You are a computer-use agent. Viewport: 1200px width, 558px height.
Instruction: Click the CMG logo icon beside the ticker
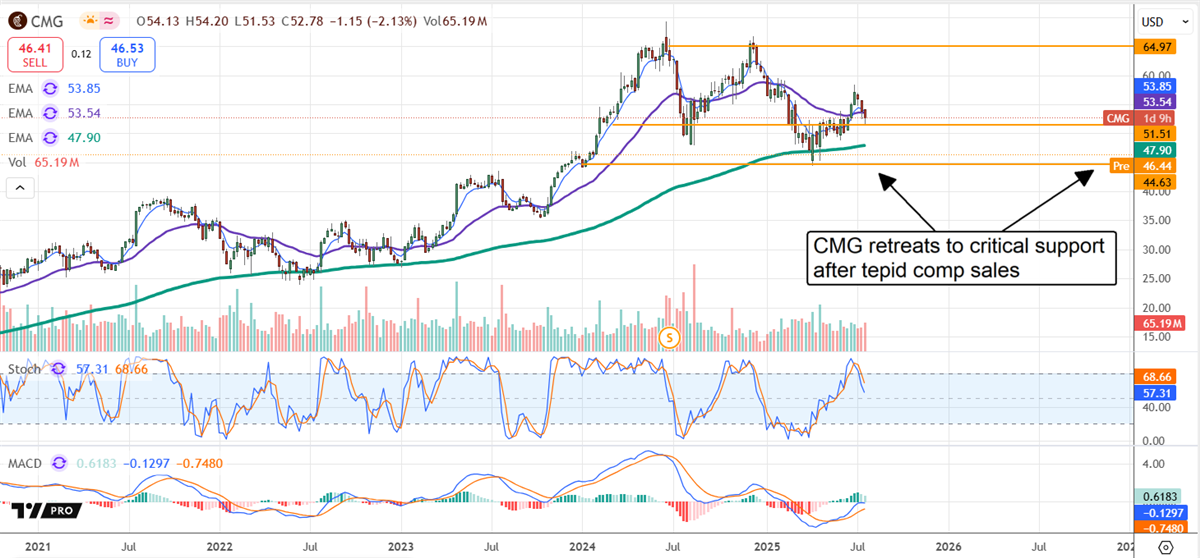(19, 22)
